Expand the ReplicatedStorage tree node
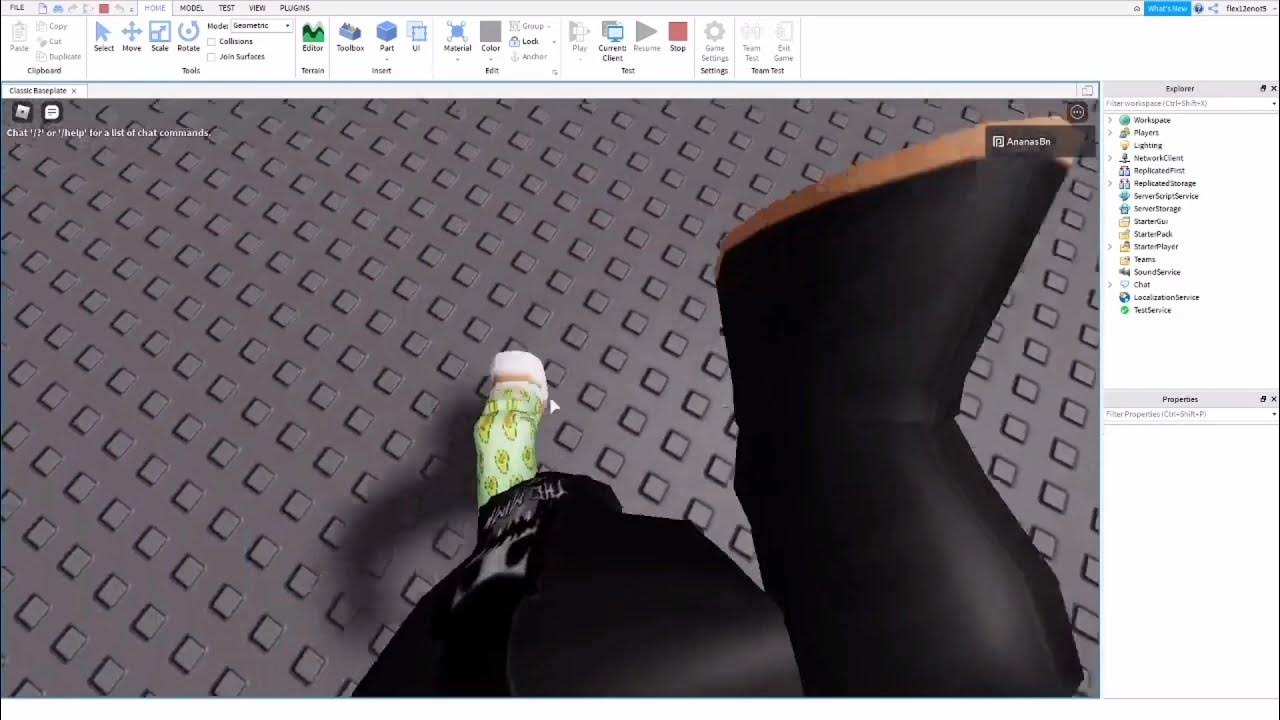Screen dimensions: 1280x720 click(1110, 183)
